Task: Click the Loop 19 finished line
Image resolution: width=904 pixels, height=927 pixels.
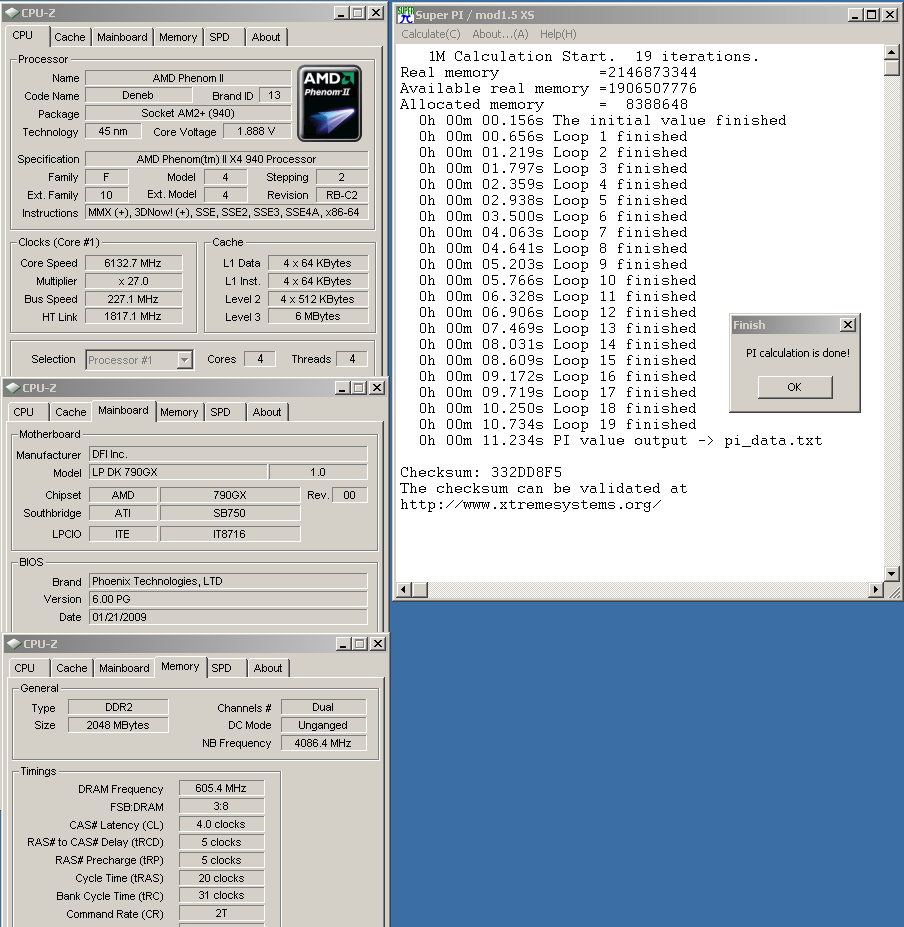Action: (x=558, y=424)
